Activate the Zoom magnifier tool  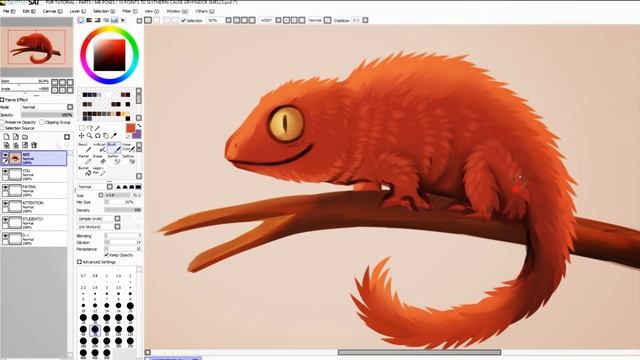tap(89, 136)
